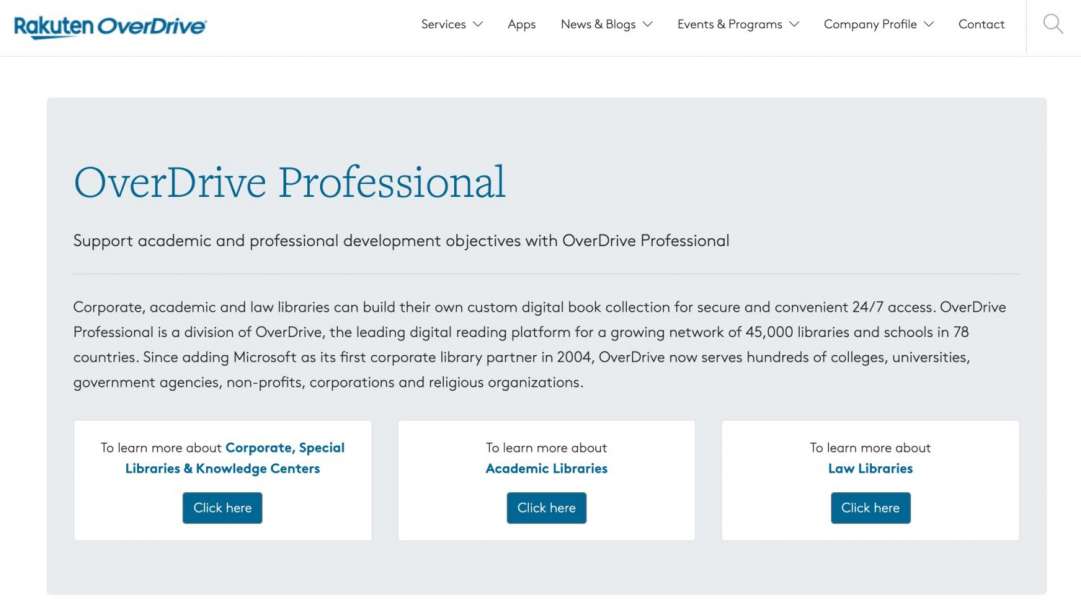Open the Company Profile menu label
This screenshot has width=1081, height=614.
pyautogui.click(x=870, y=24)
